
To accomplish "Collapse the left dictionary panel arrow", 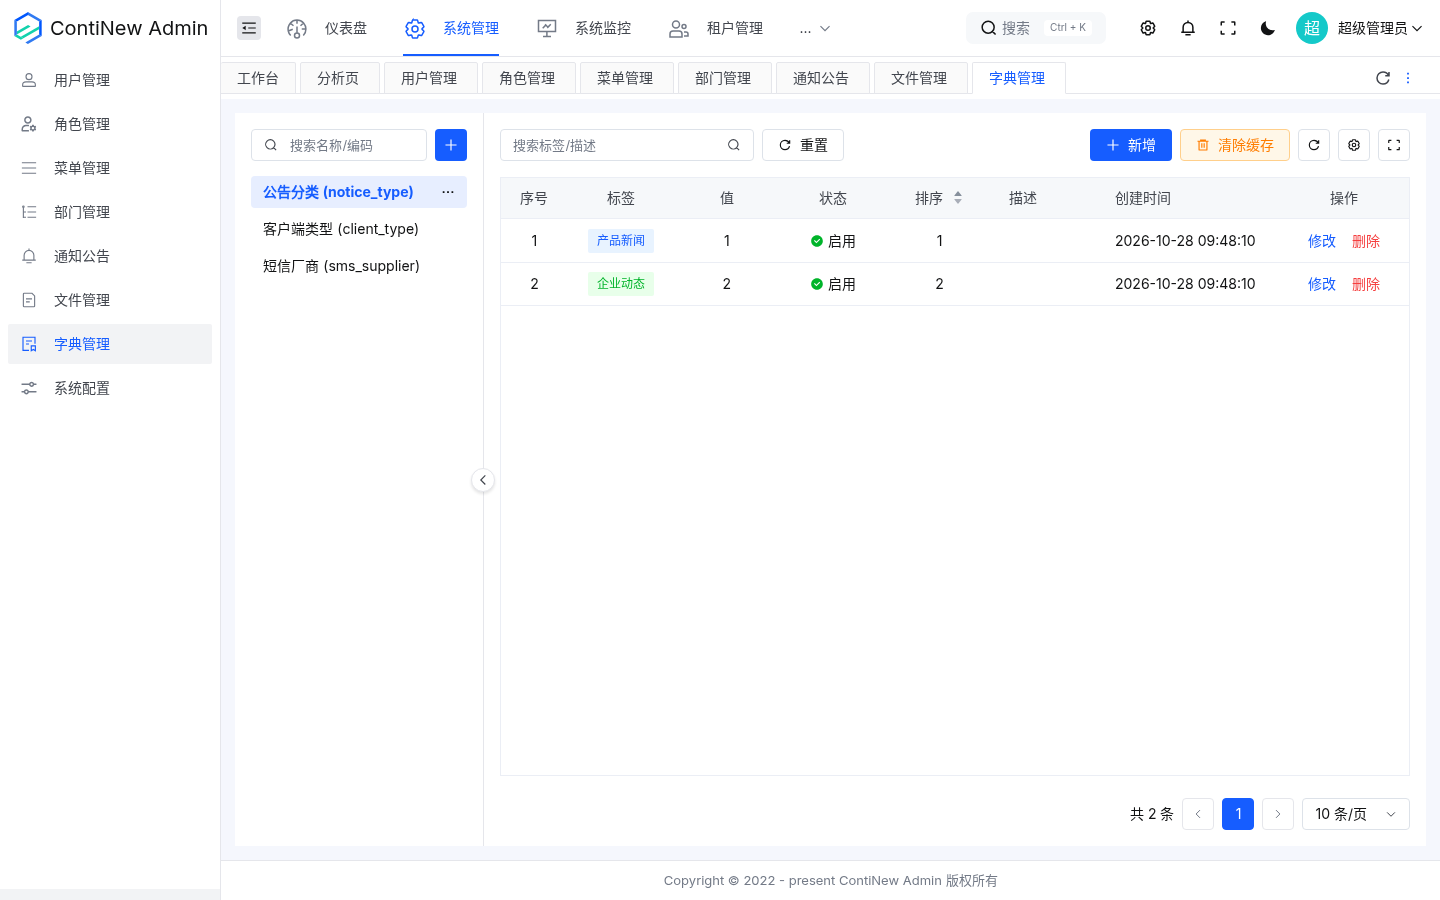I will click(x=483, y=480).
